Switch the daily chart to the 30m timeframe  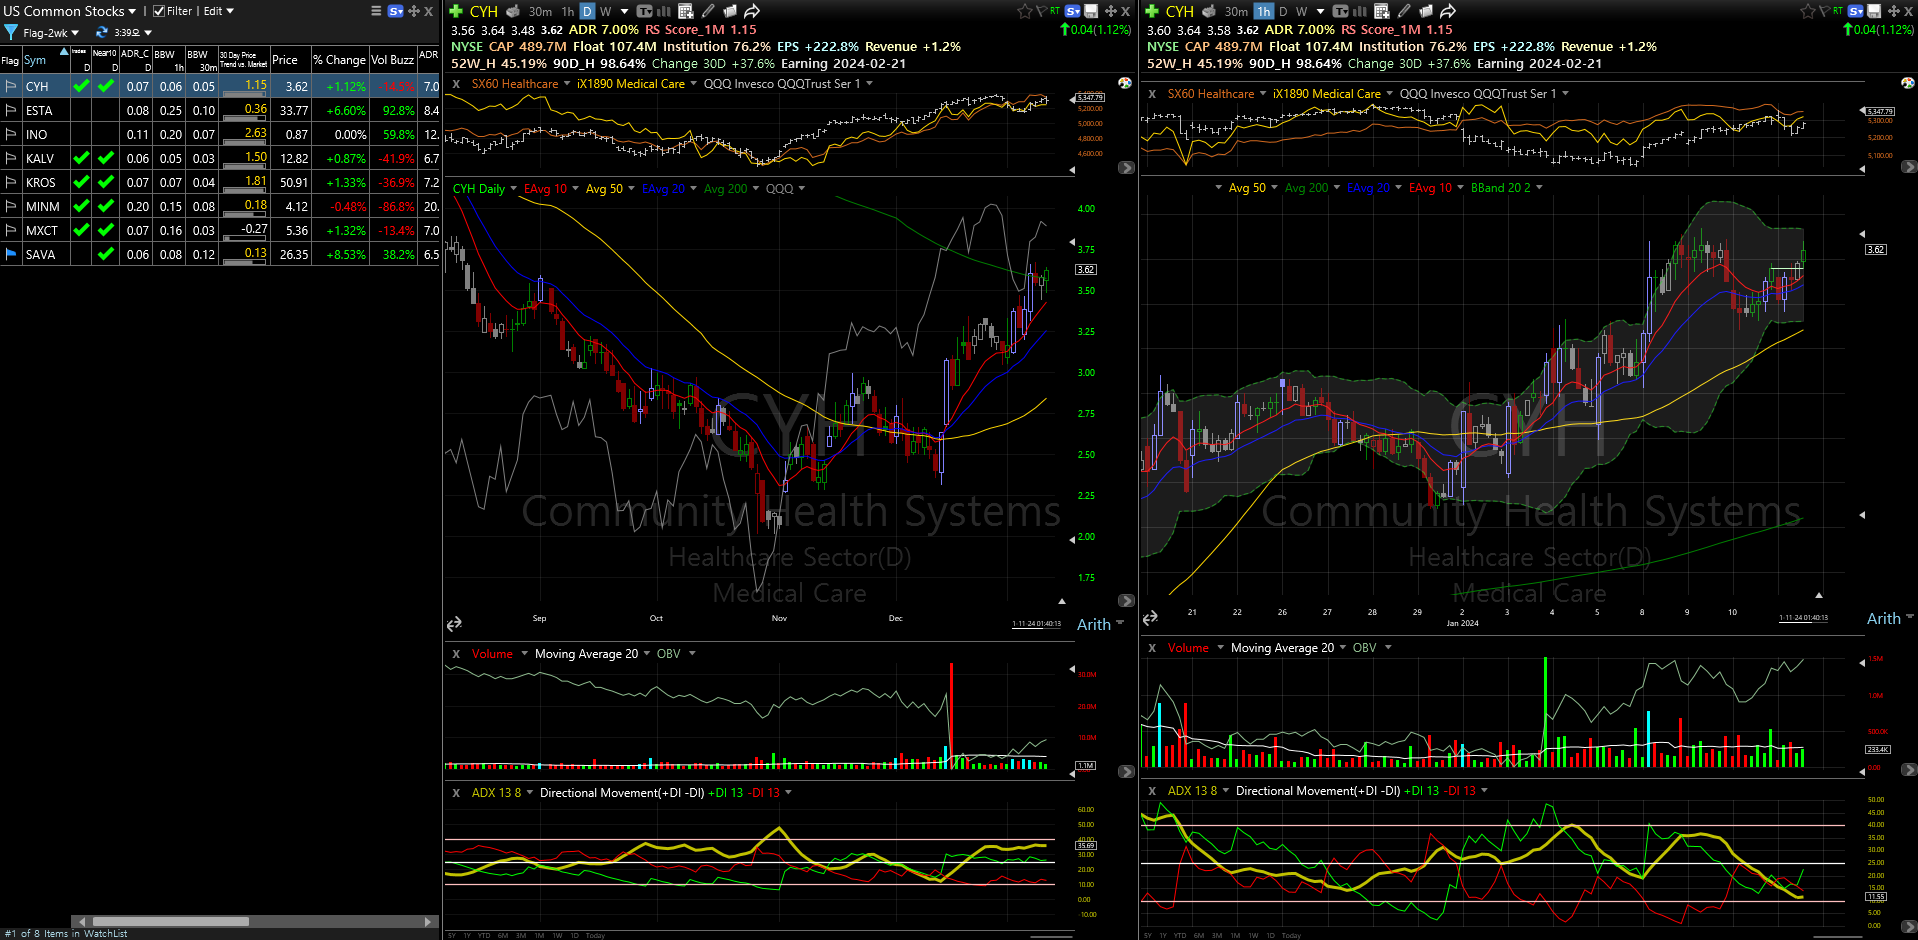point(540,11)
